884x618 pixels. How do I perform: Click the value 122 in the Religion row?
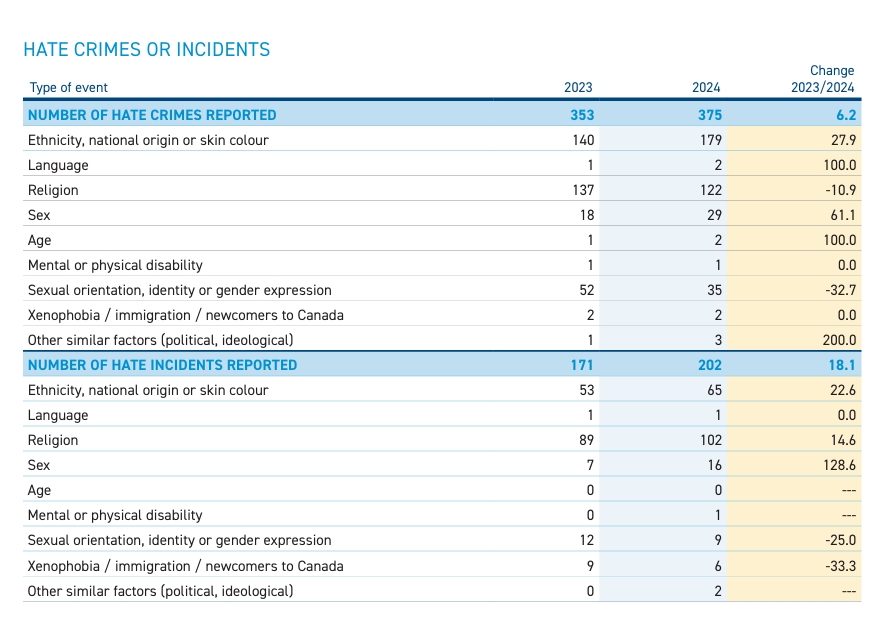(711, 190)
